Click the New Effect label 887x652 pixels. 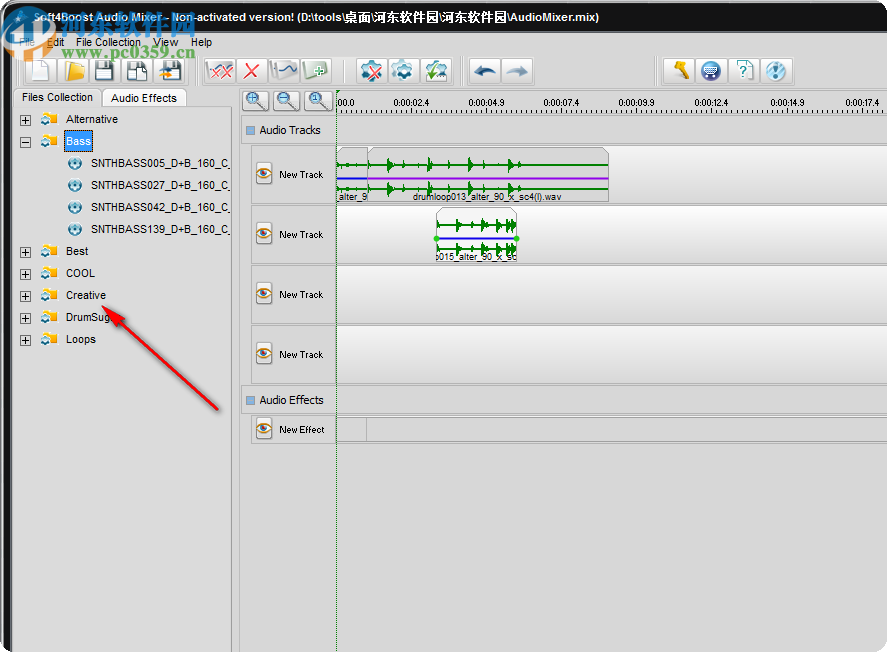point(302,430)
